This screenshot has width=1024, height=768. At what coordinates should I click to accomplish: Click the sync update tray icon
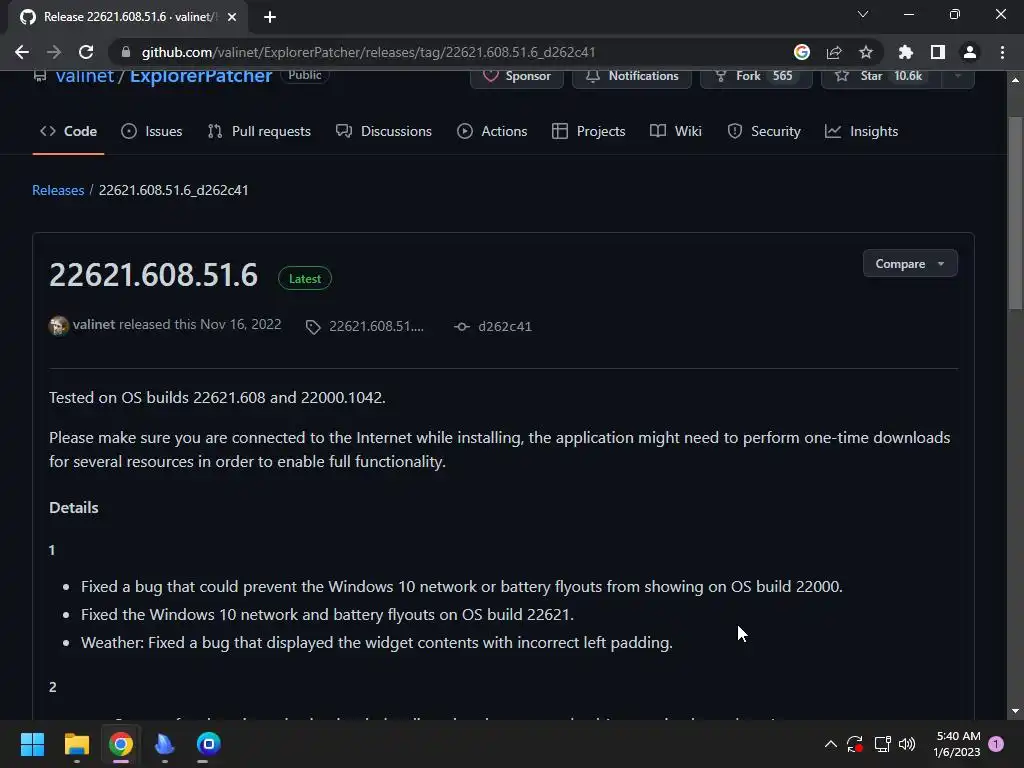click(855, 744)
